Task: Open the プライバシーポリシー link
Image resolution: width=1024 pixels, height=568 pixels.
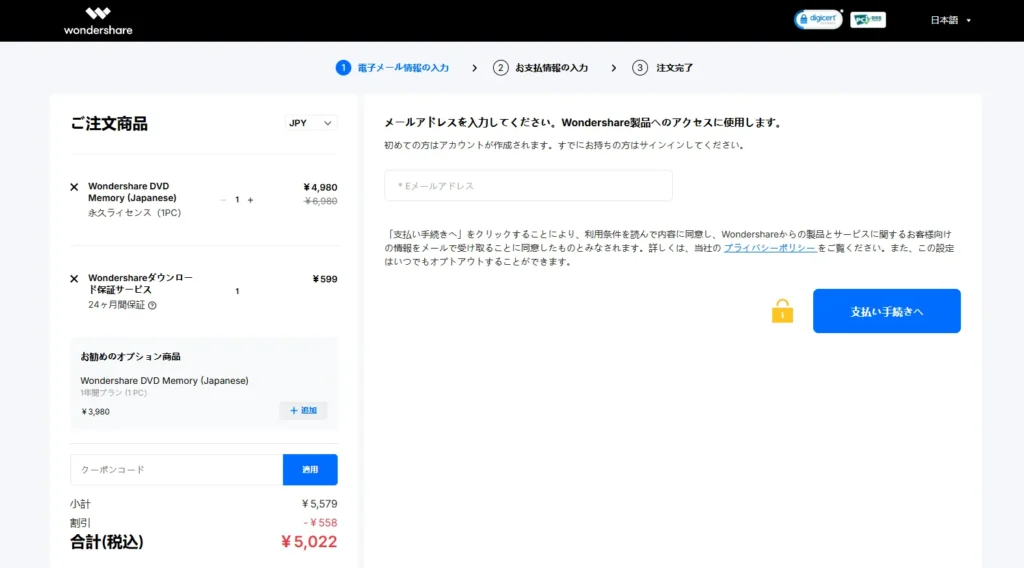Action: pos(769,248)
